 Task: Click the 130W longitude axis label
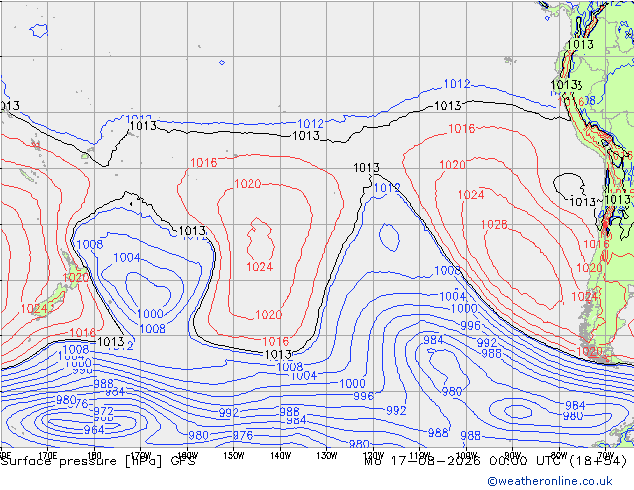coord(327,456)
